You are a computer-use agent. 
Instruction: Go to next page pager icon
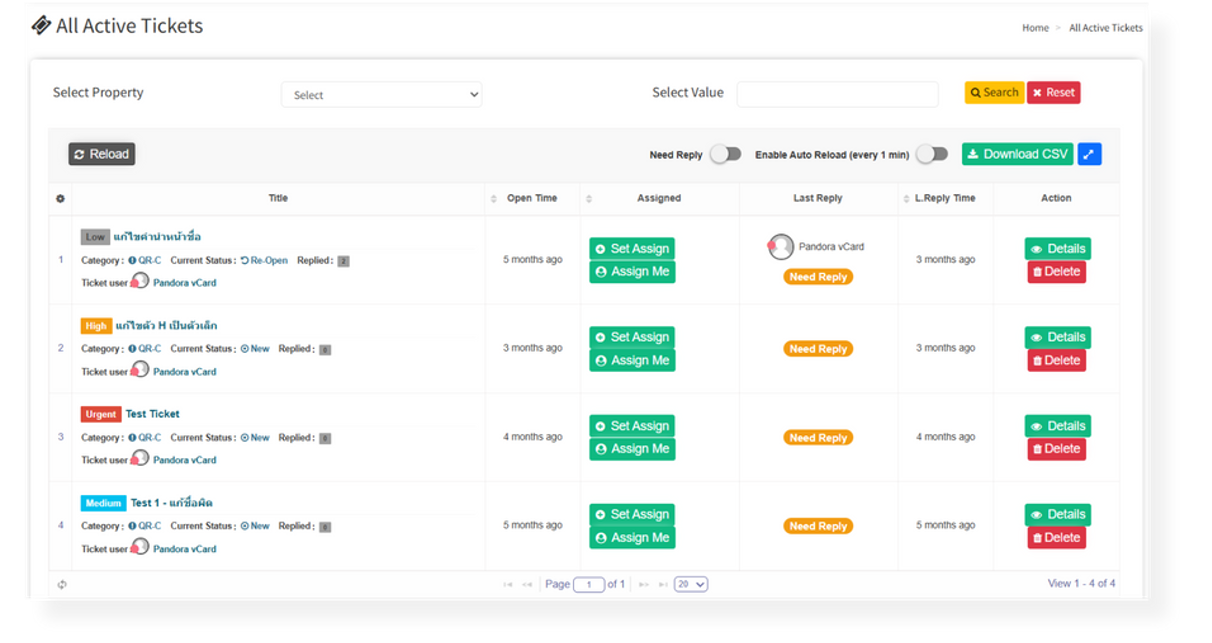click(644, 584)
